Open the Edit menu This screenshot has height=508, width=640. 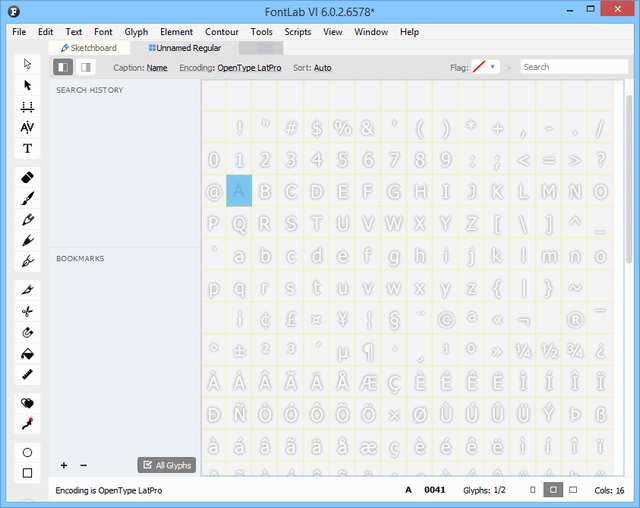(45, 32)
